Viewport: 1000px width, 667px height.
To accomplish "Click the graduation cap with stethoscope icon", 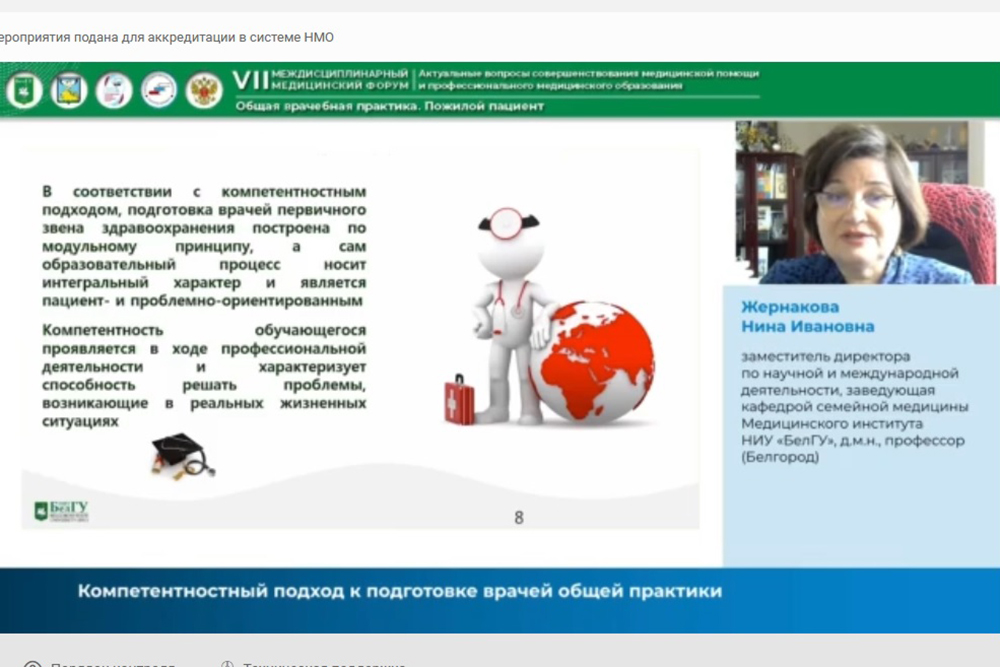I will click(x=178, y=455).
